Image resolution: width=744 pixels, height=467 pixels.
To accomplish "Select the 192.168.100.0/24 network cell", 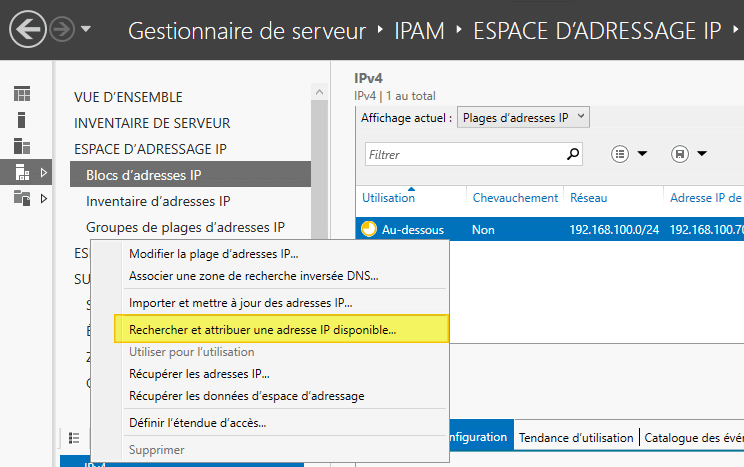I will (x=614, y=230).
